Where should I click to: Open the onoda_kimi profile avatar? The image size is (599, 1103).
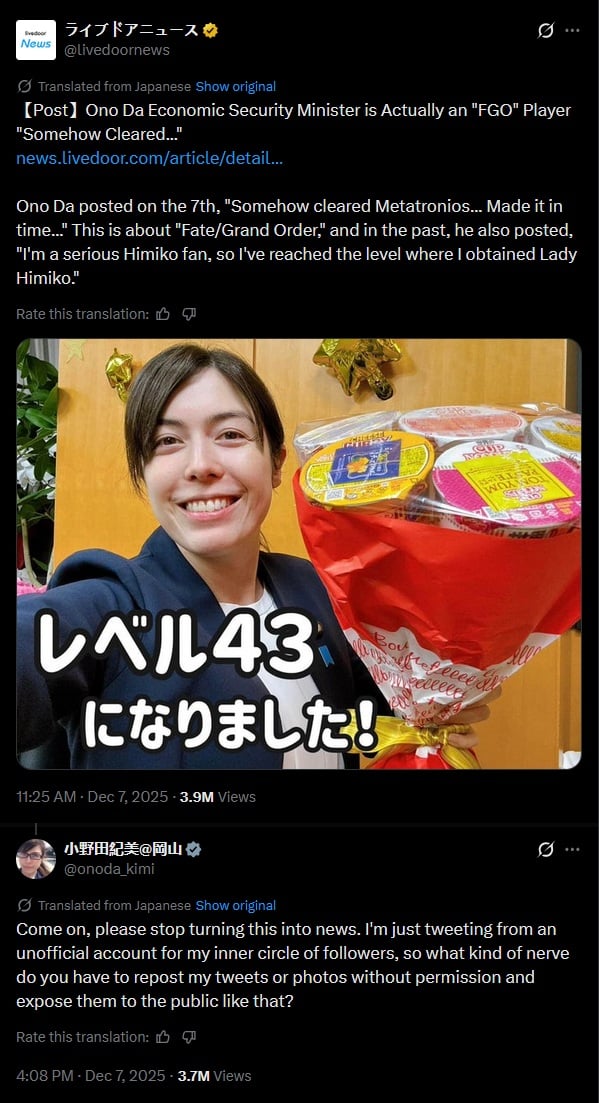[36, 859]
